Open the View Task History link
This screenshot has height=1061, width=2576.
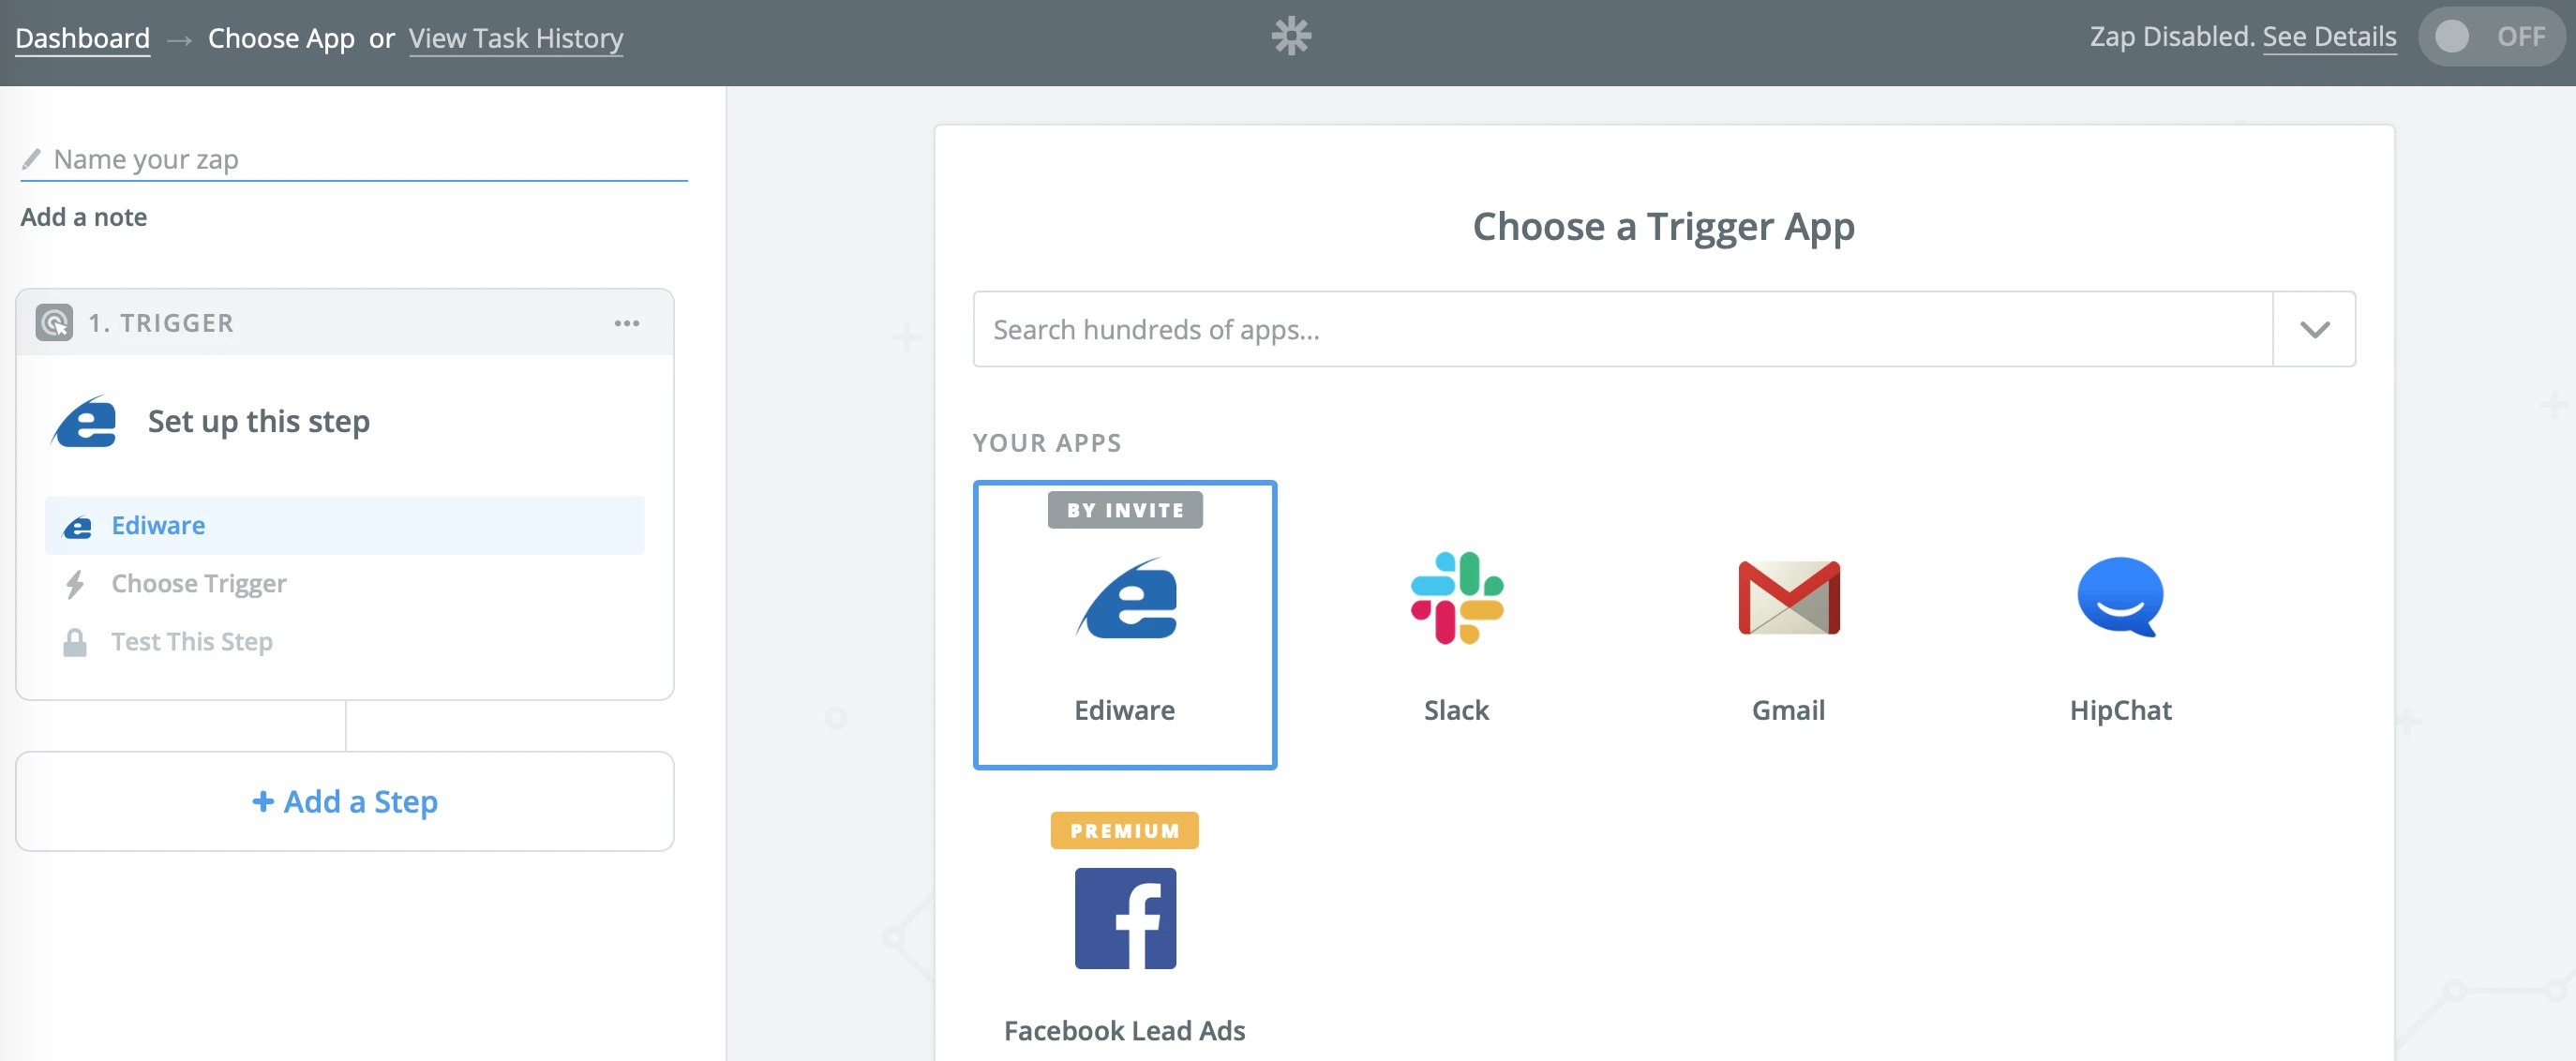tap(515, 38)
